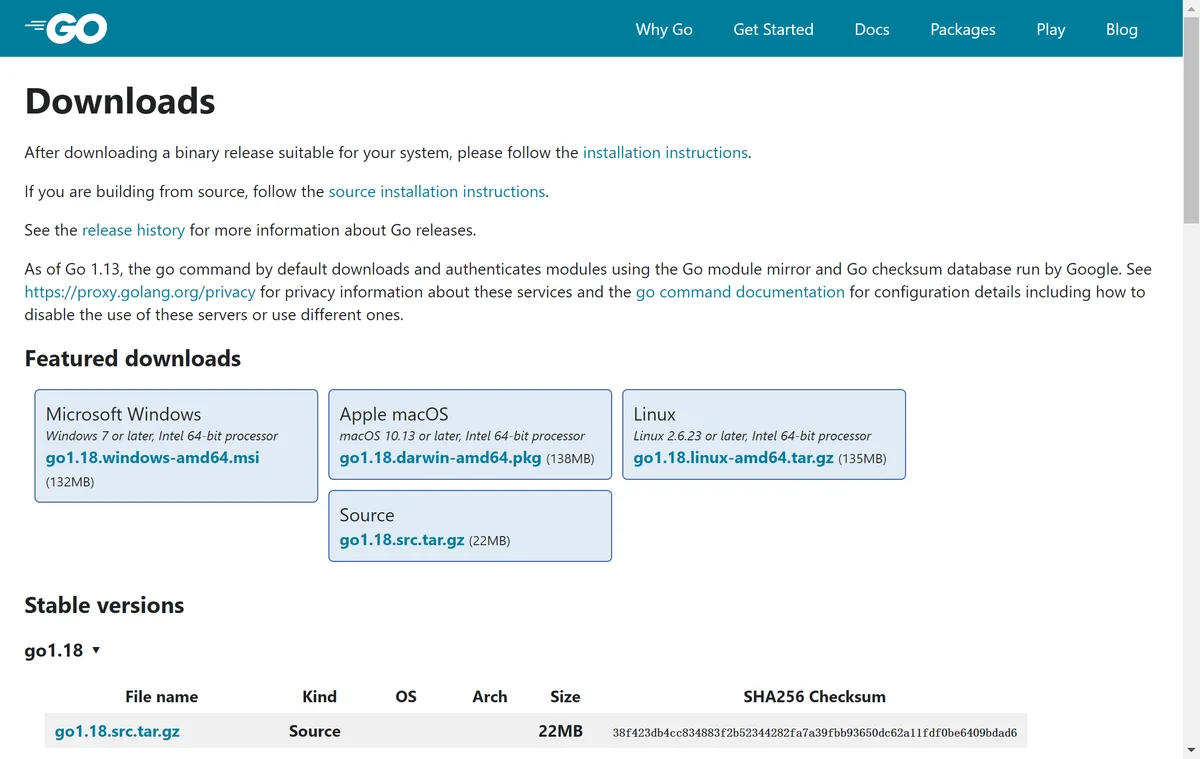Click the Kind column header

[x=319, y=697]
